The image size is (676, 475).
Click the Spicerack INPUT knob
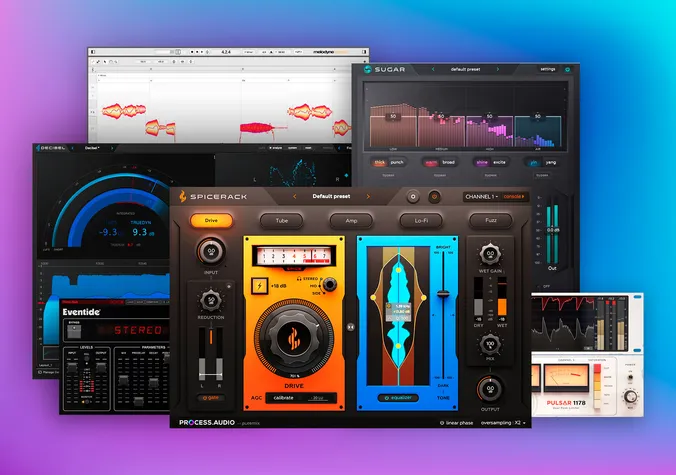pos(211,251)
